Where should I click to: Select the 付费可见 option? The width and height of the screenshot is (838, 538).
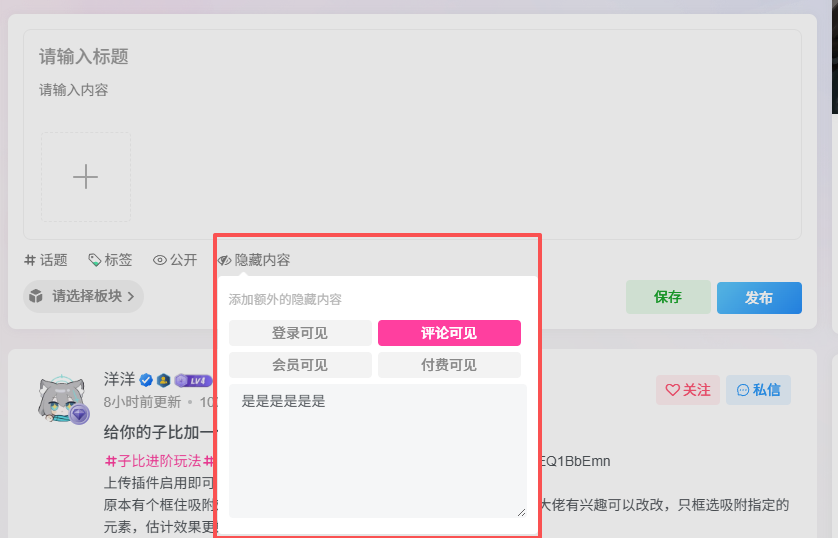pyautogui.click(x=449, y=365)
